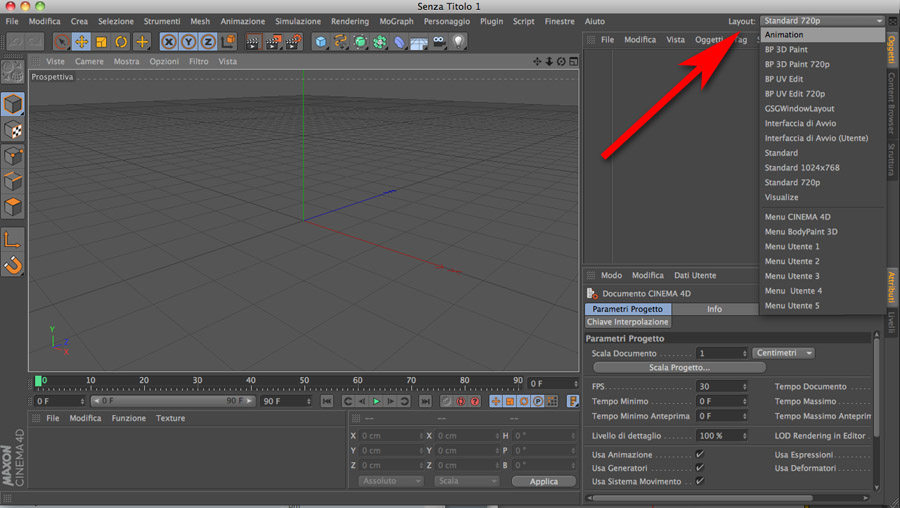This screenshot has height=508, width=900.
Task: Render to Picture Viewer icon
Action: point(273,41)
